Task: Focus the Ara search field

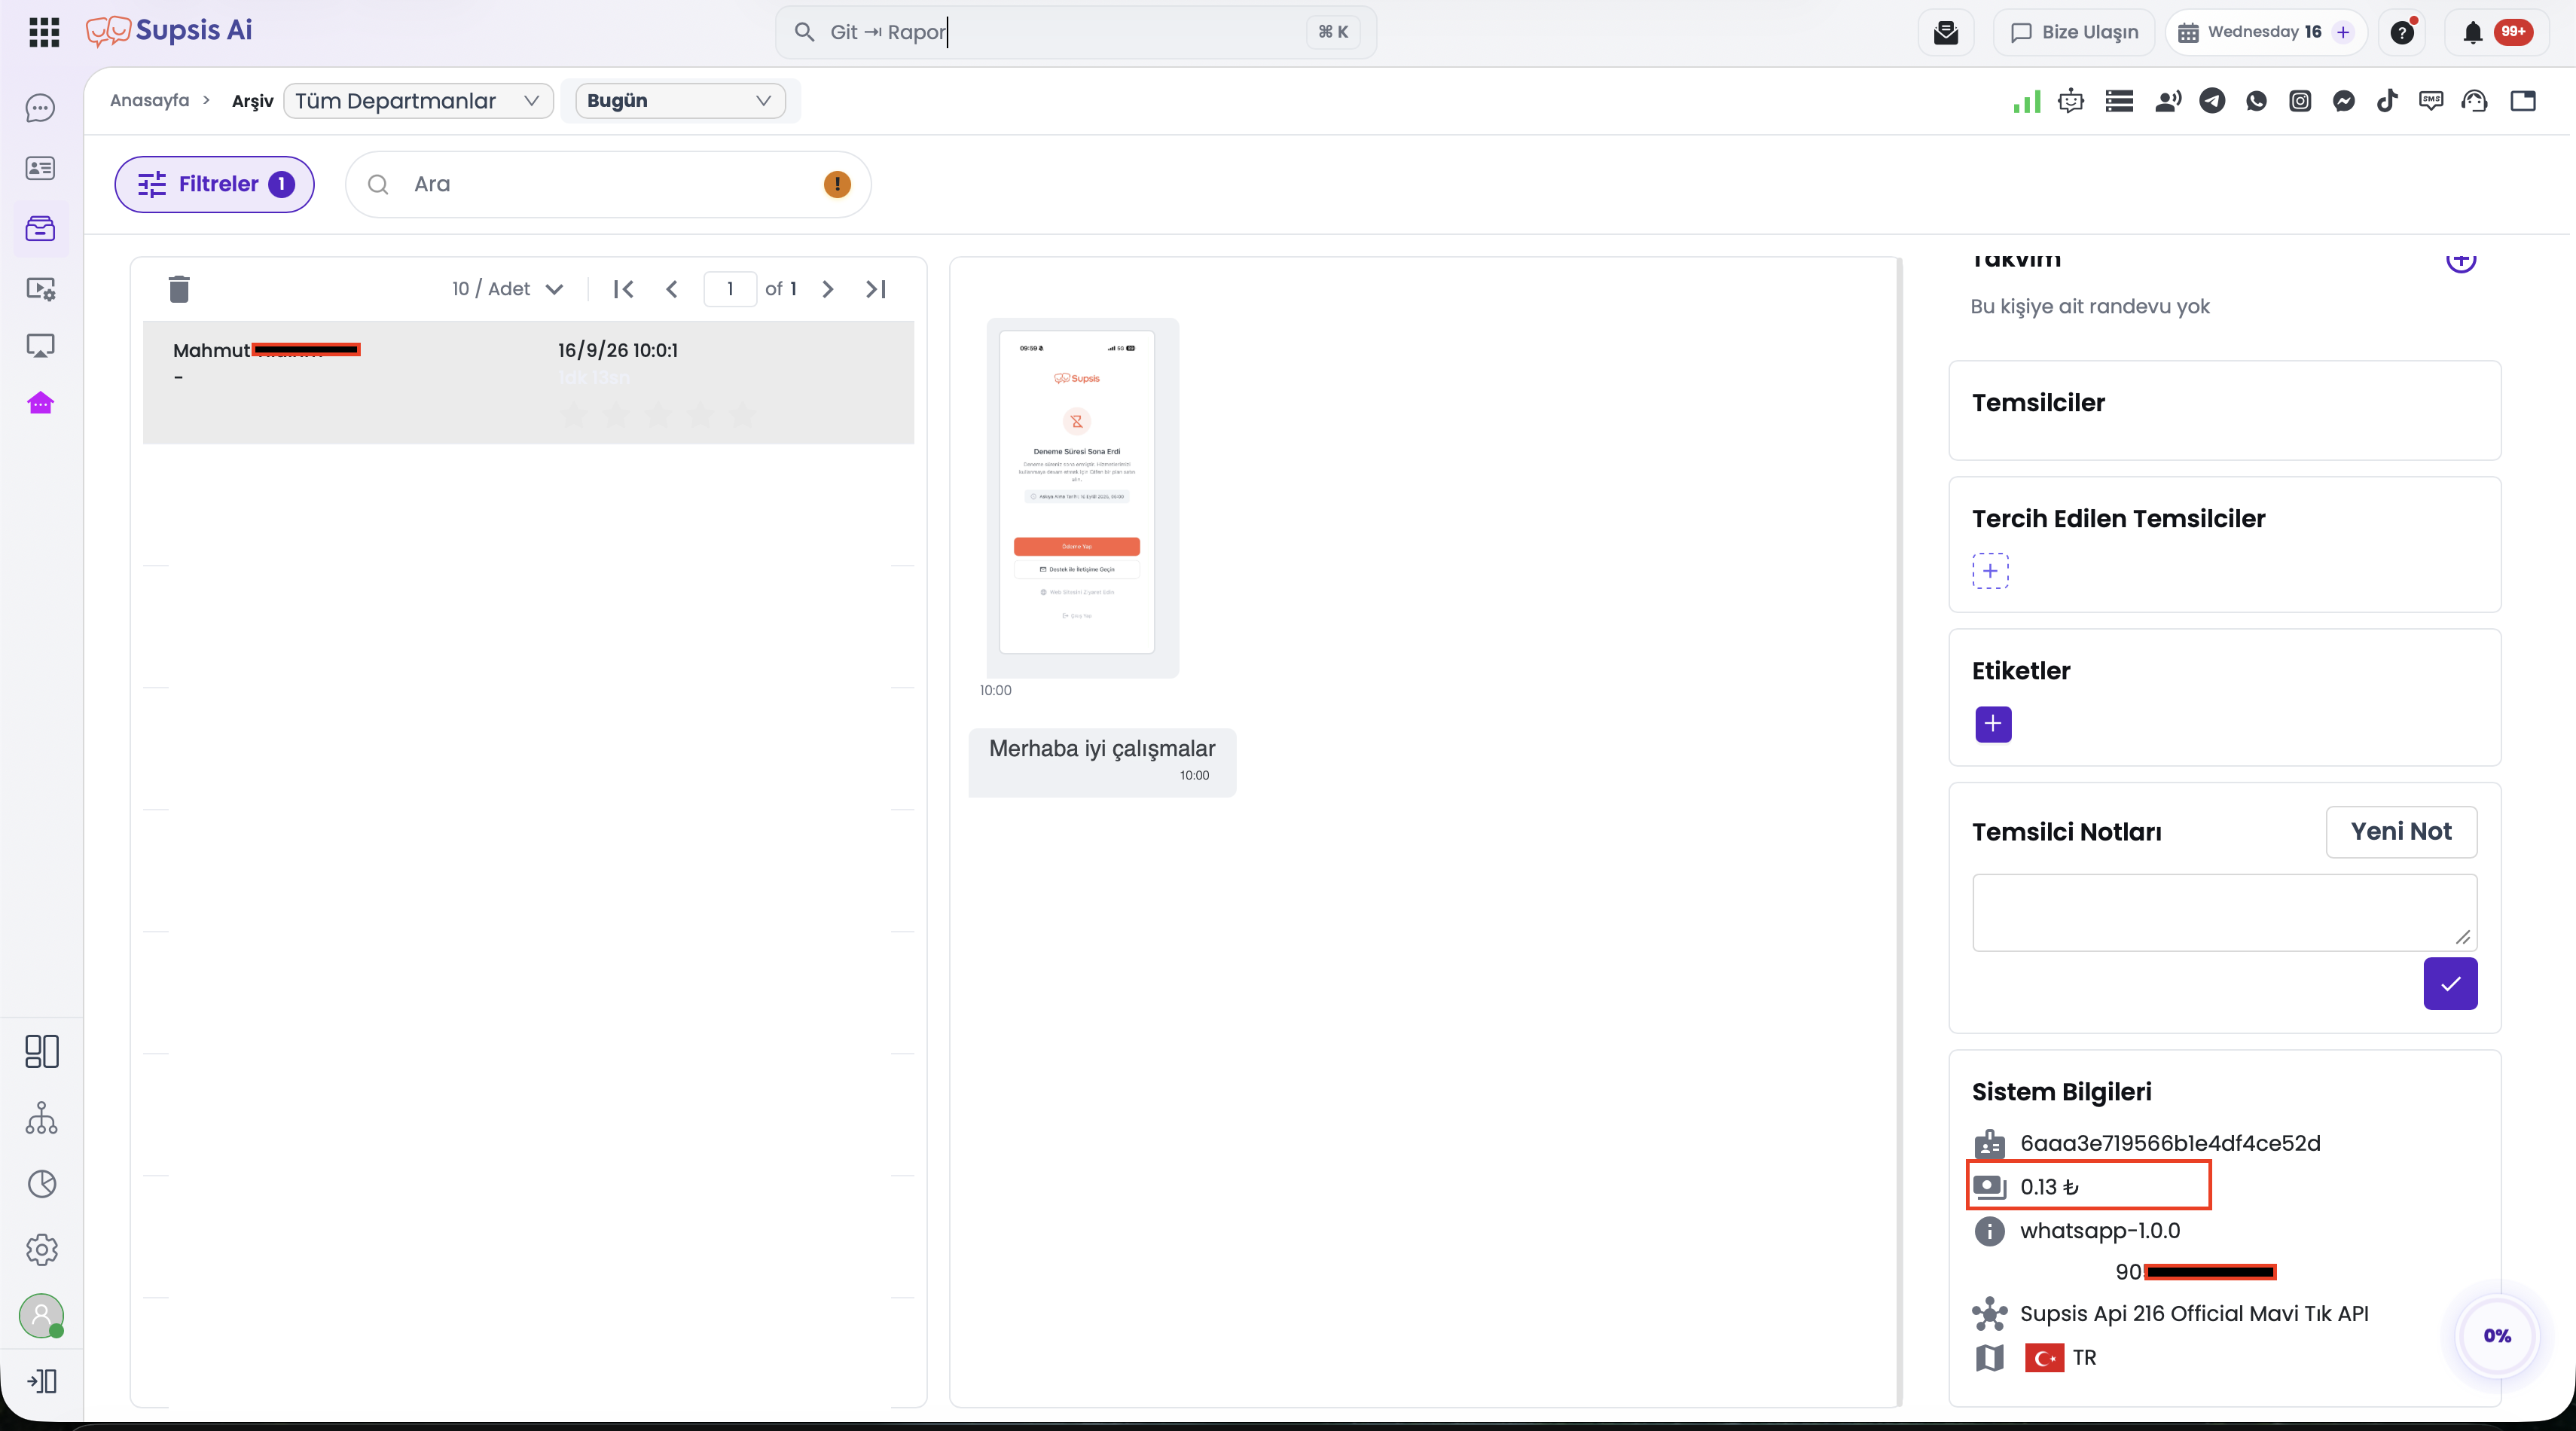Action: [x=608, y=184]
